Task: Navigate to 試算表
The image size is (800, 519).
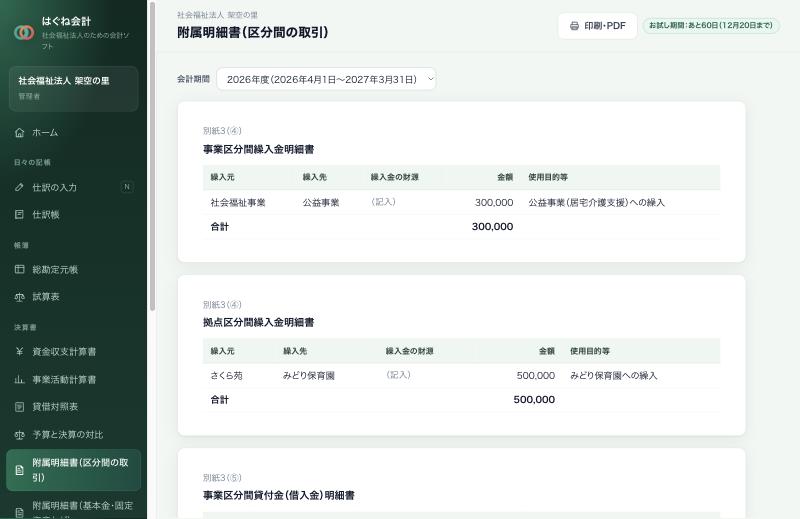Action: [x=73, y=296]
